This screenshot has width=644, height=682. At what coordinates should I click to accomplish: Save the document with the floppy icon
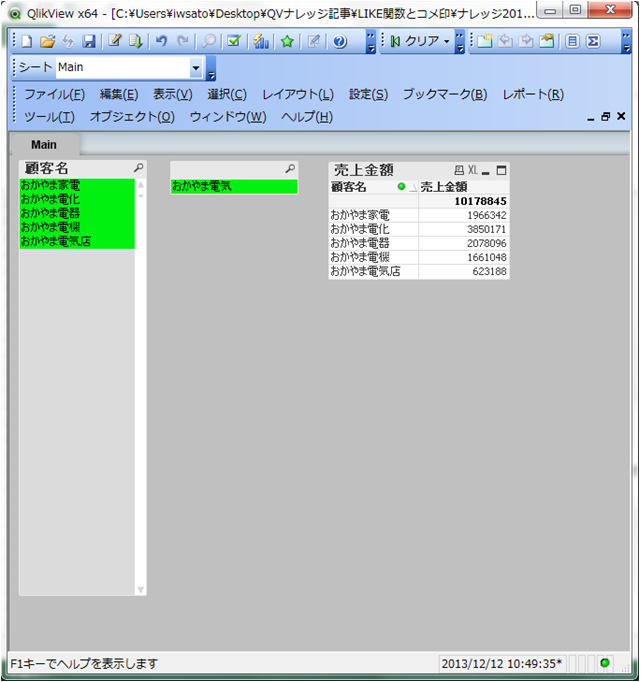pyautogui.click(x=89, y=41)
